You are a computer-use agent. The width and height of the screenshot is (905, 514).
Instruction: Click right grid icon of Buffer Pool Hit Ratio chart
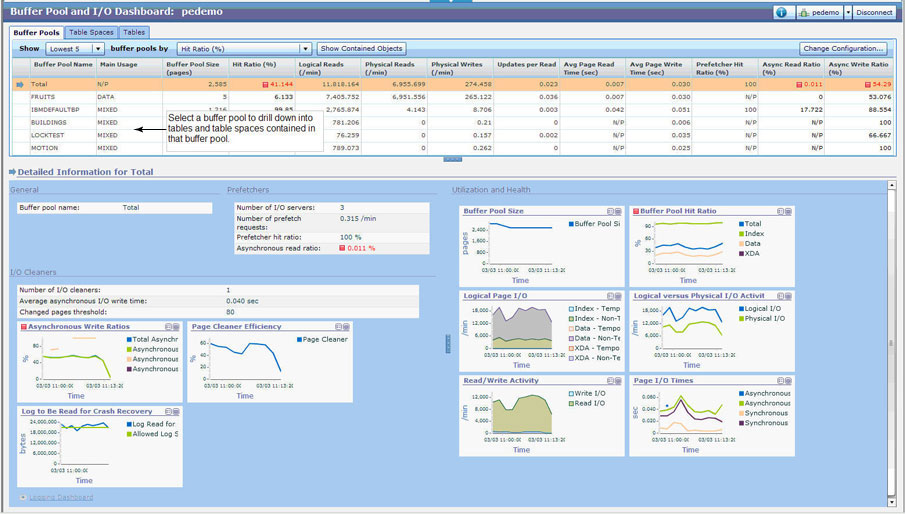[x=788, y=212]
